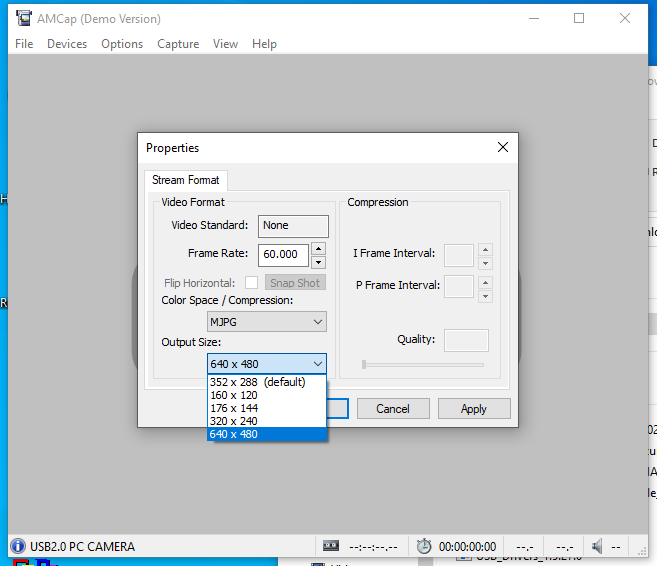Screen dimensions: 657x566
Task: Click the Video Standard None field
Action: tap(293, 226)
